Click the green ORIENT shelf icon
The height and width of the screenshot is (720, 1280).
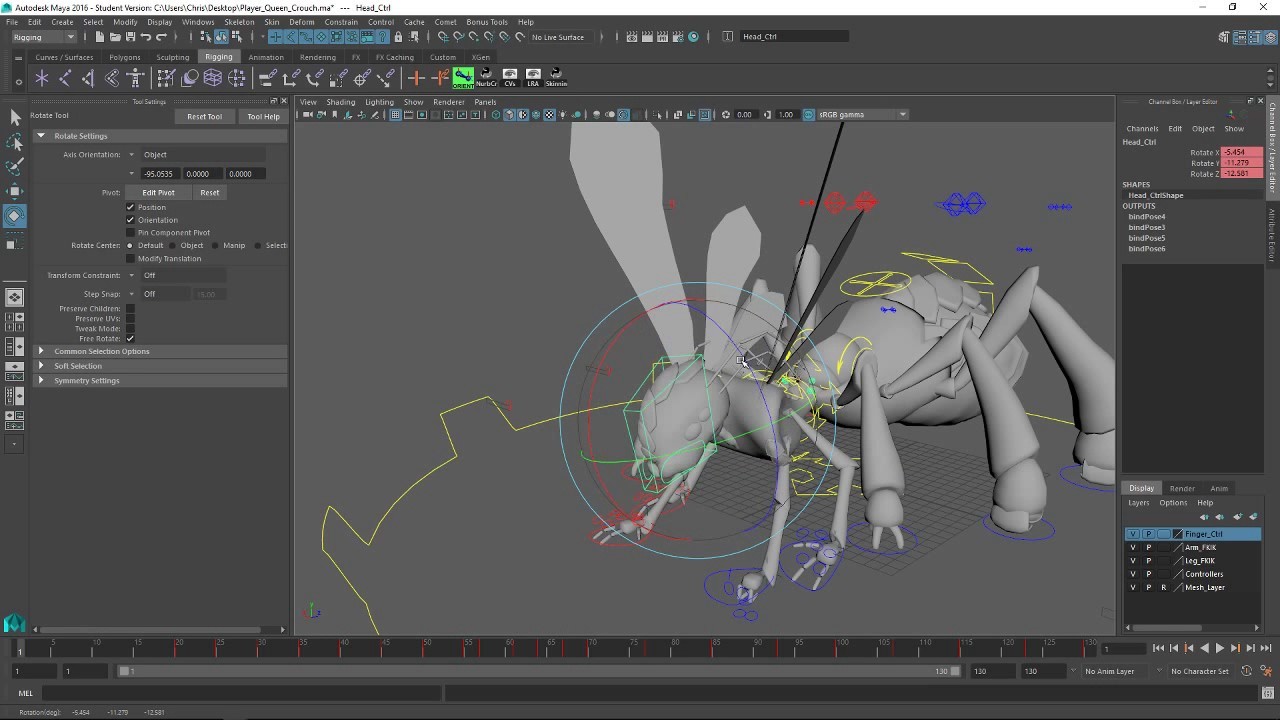[463, 77]
